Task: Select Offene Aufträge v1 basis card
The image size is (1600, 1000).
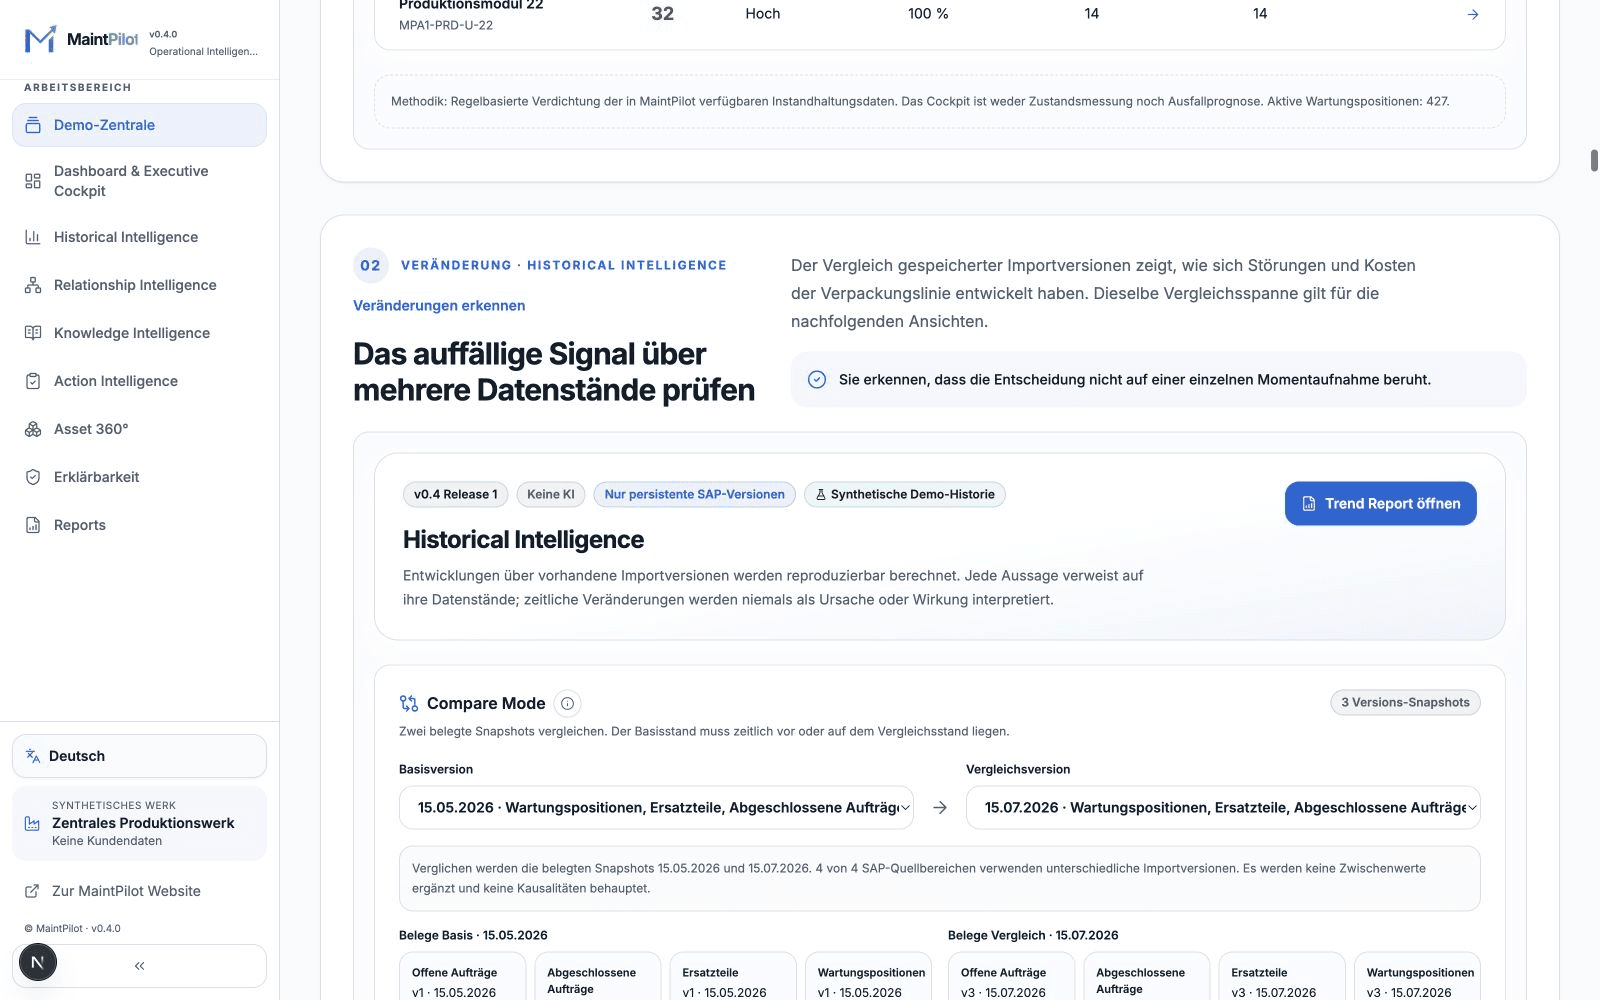Action: tap(461, 977)
